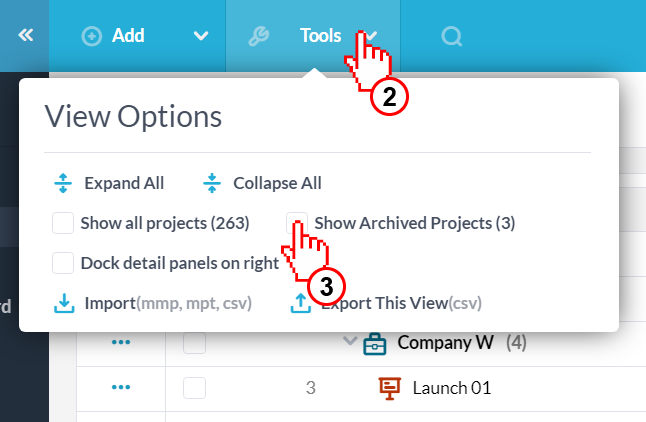Click the Import download icon
The image size is (646, 422).
point(64,303)
